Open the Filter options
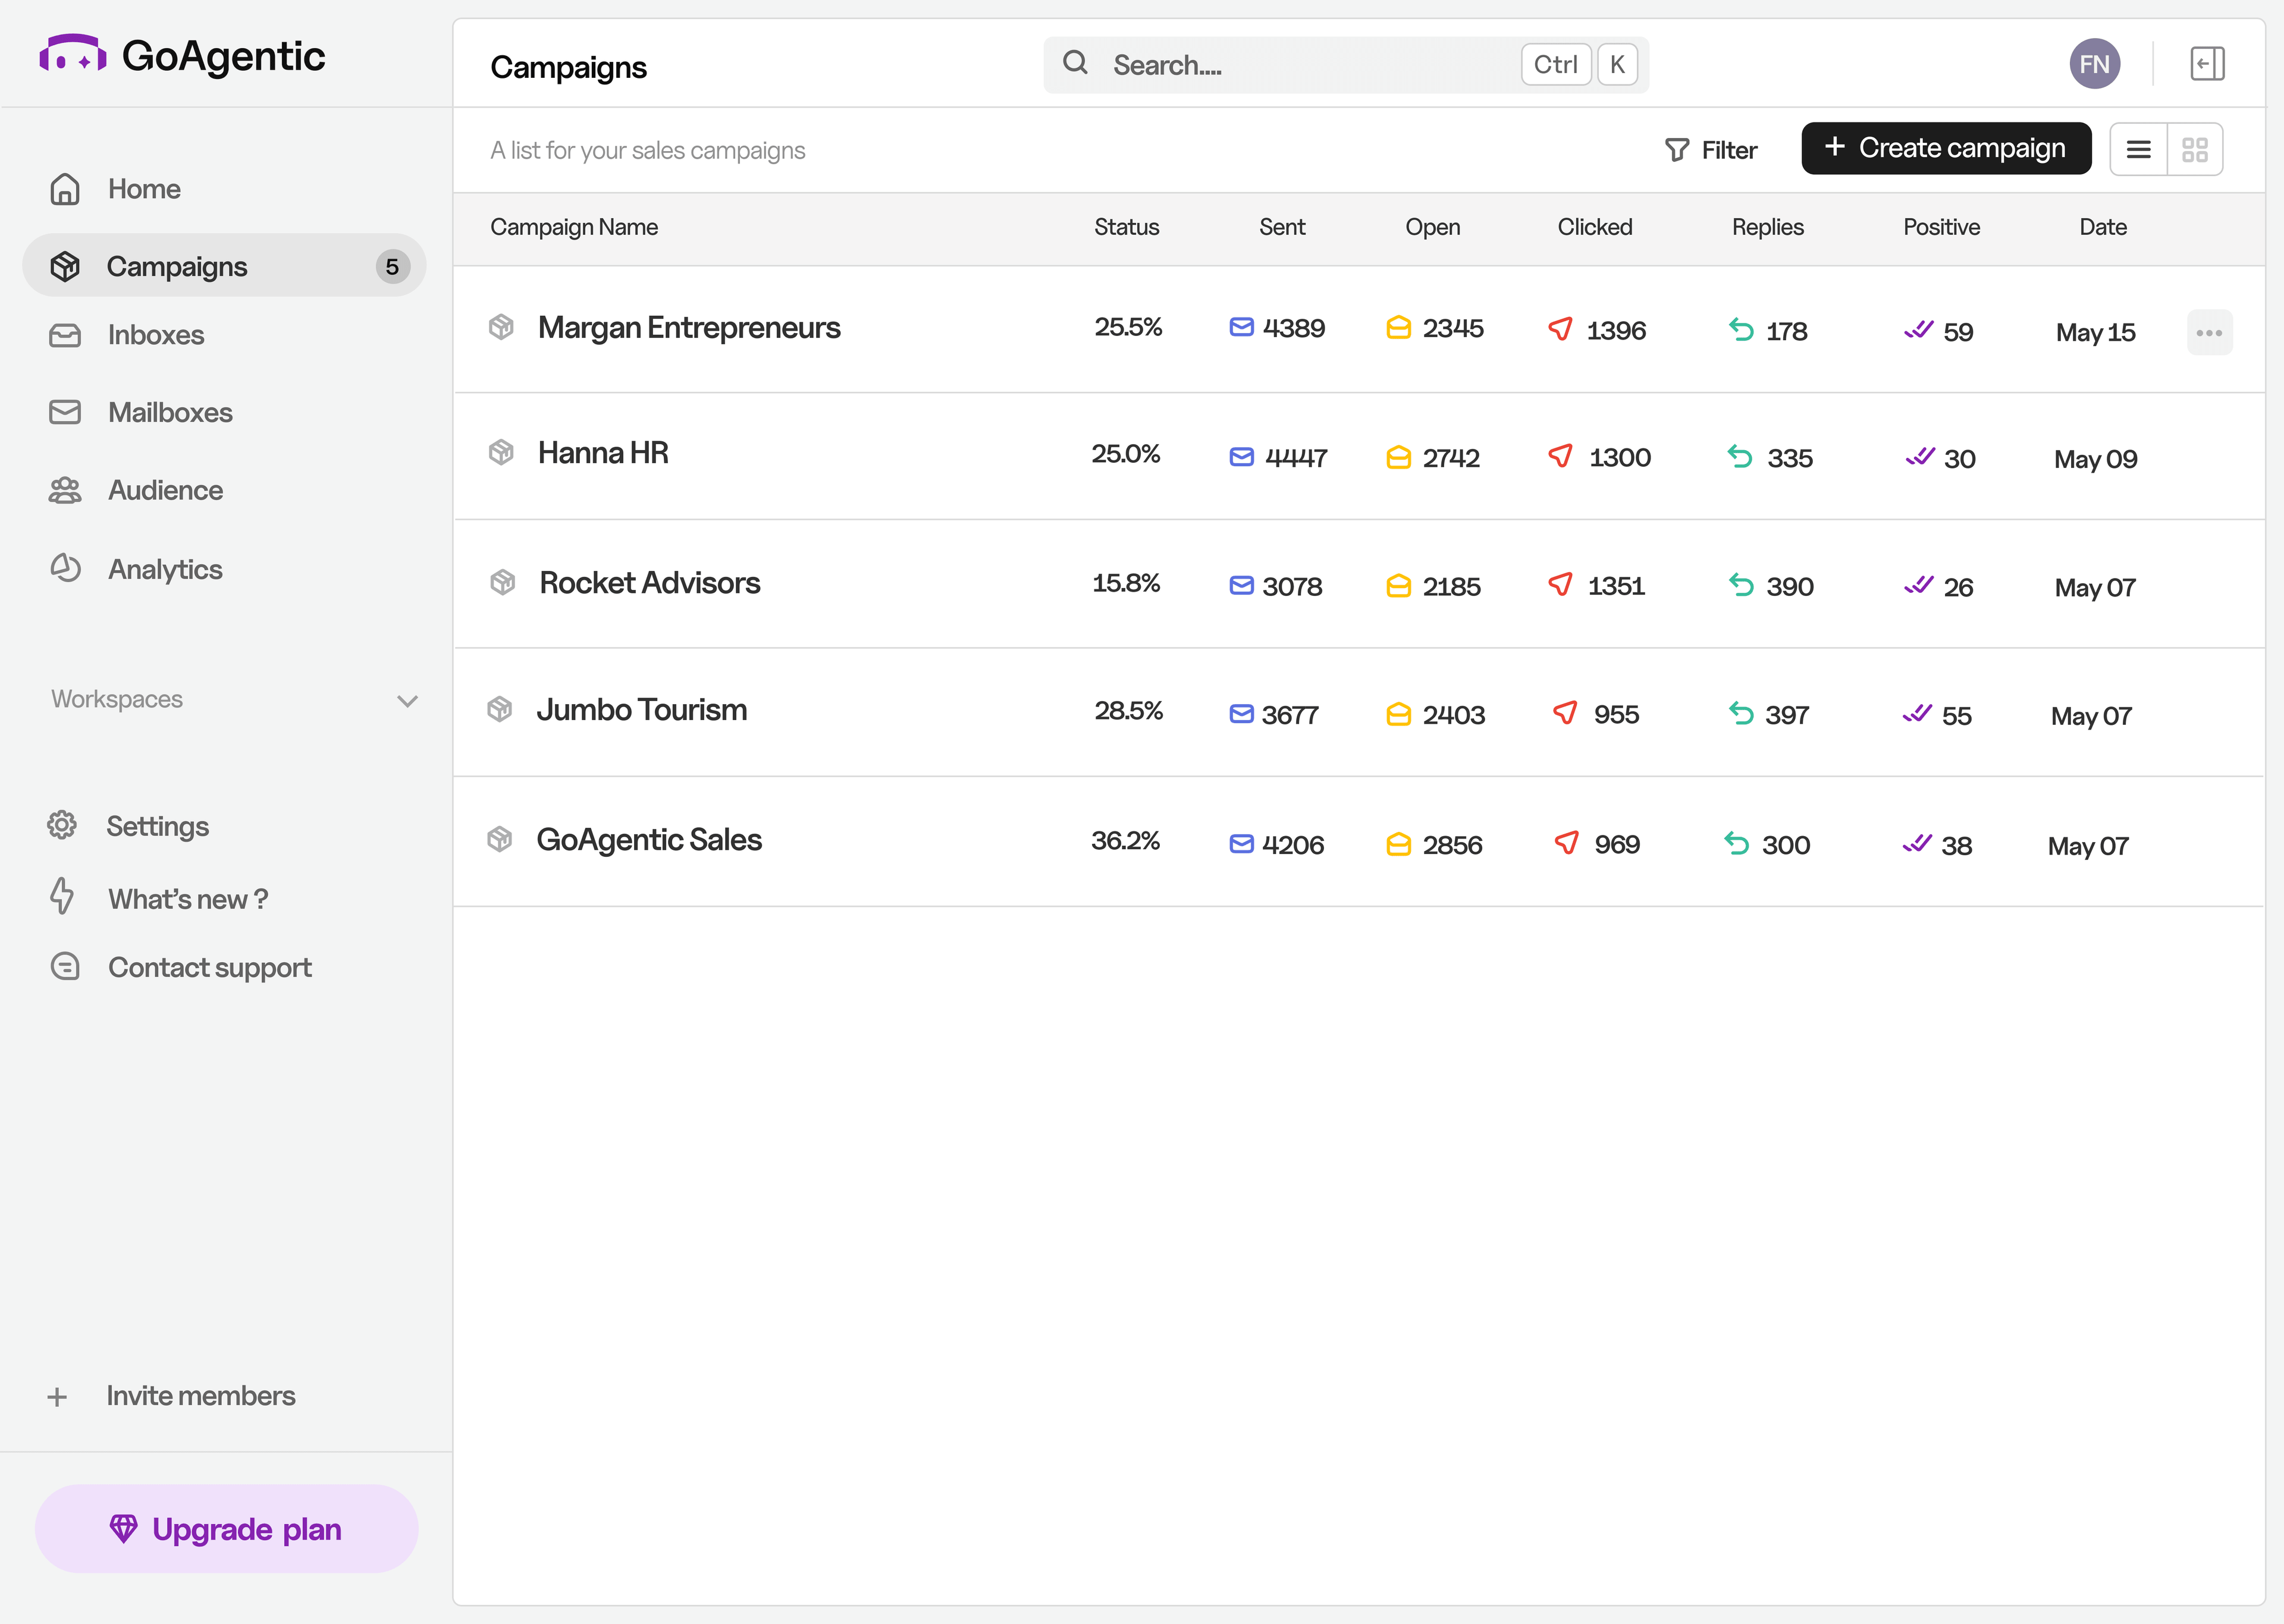Image resolution: width=2284 pixels, height=1624 pixels. 1712,149
